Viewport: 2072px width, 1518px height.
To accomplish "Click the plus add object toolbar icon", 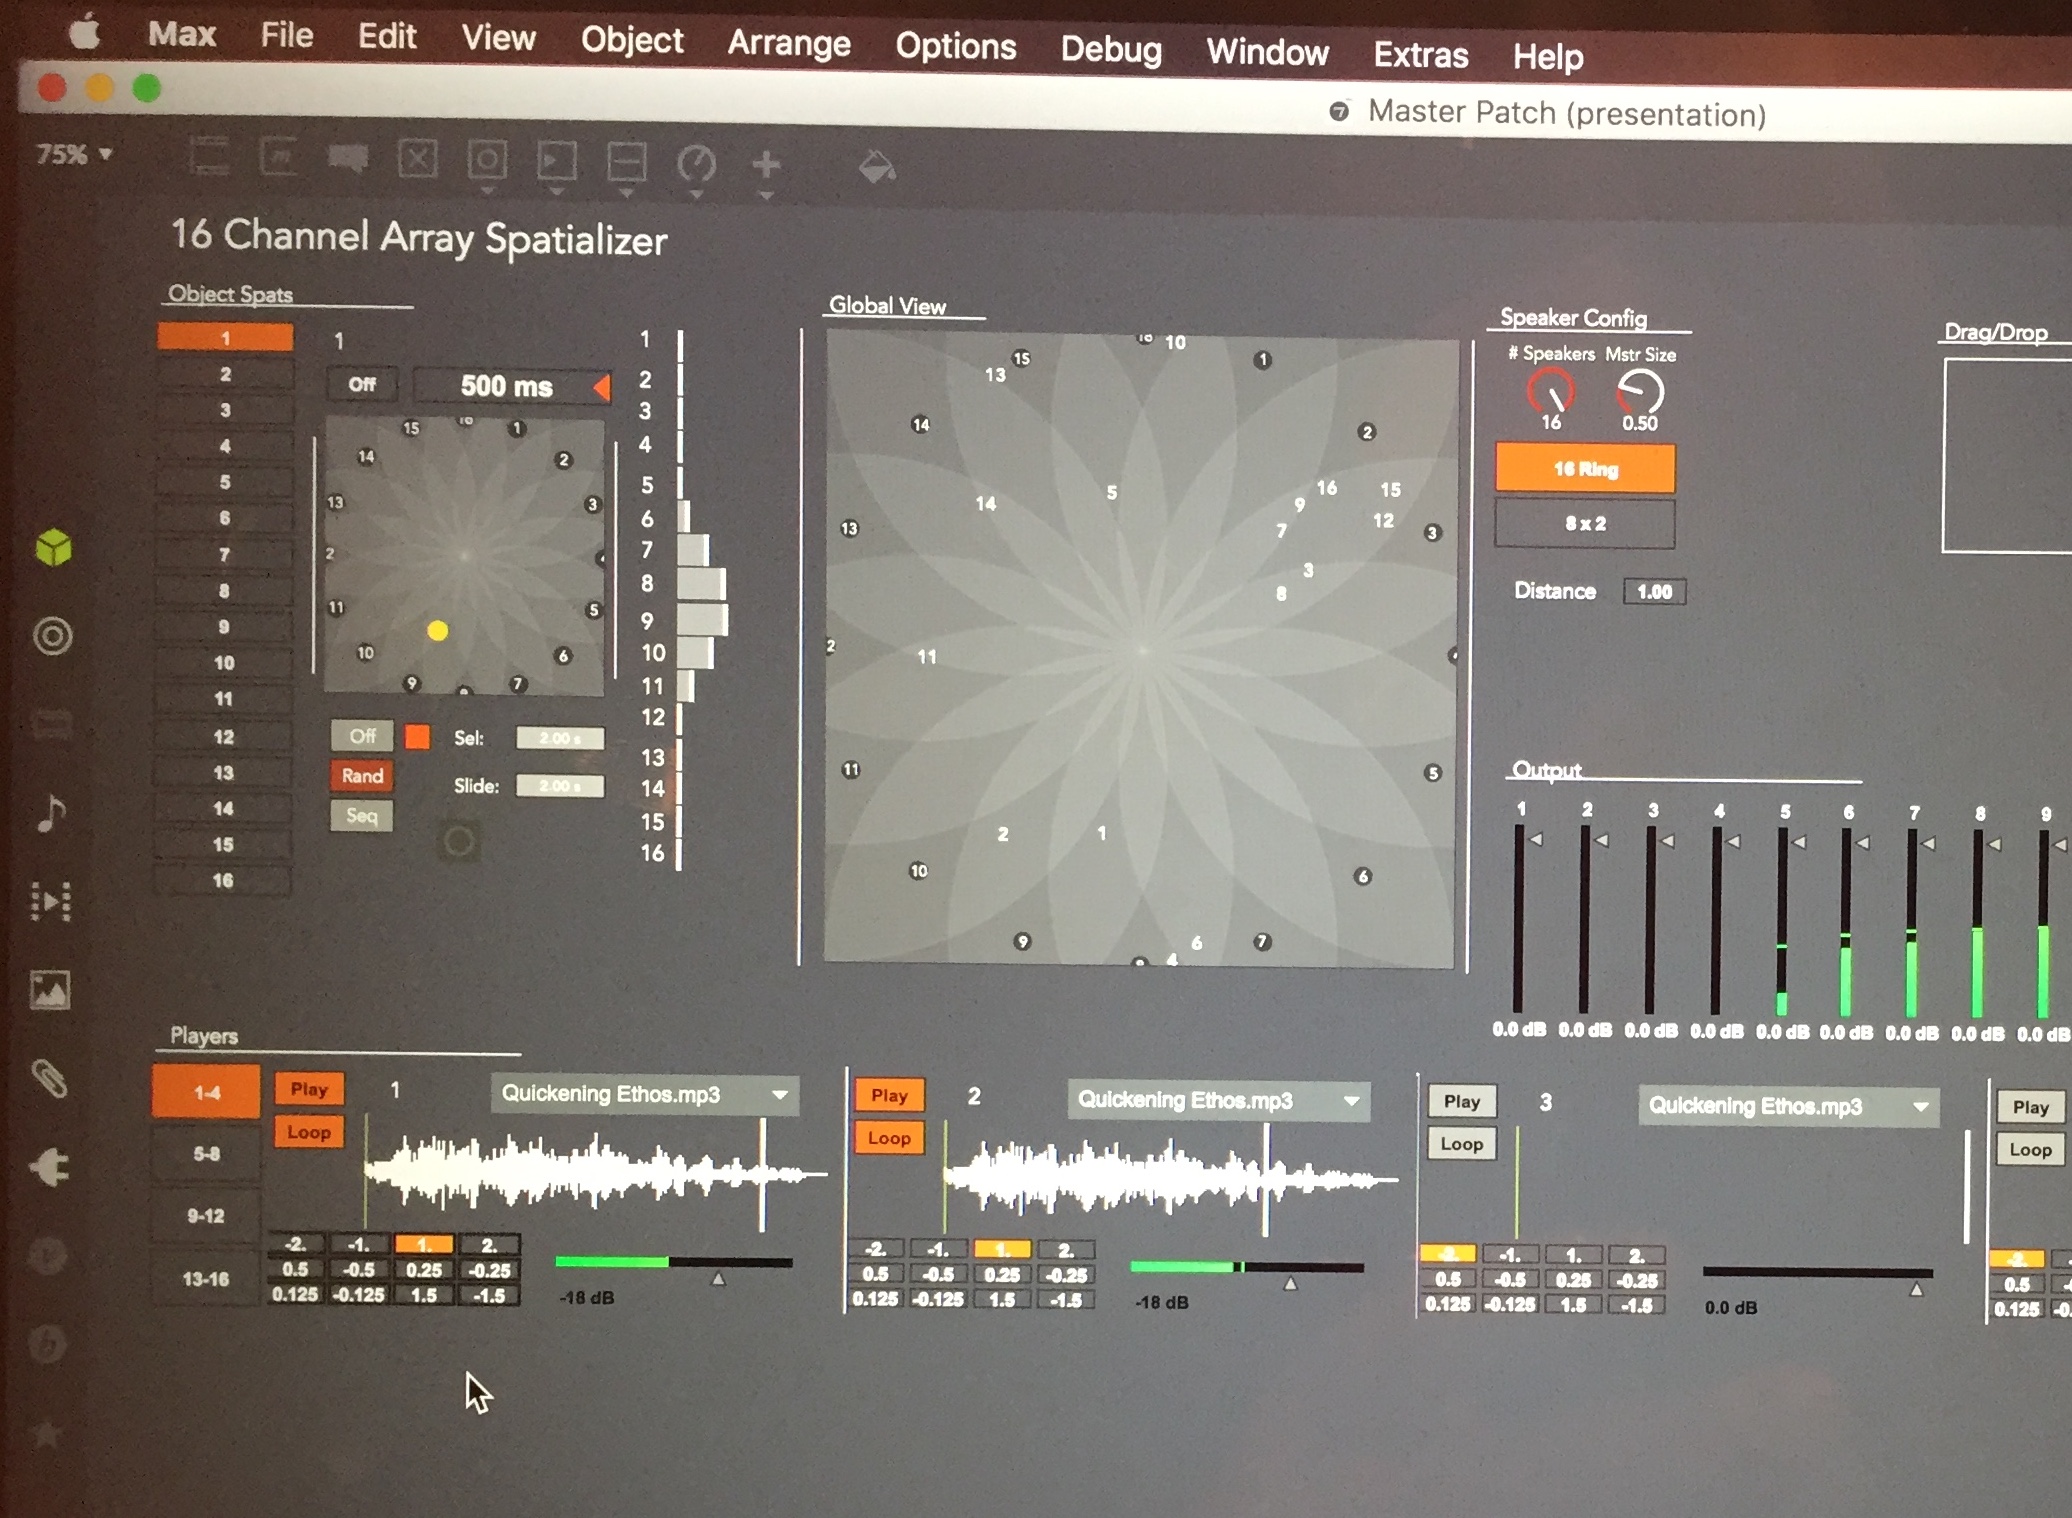I will point(766,164).
